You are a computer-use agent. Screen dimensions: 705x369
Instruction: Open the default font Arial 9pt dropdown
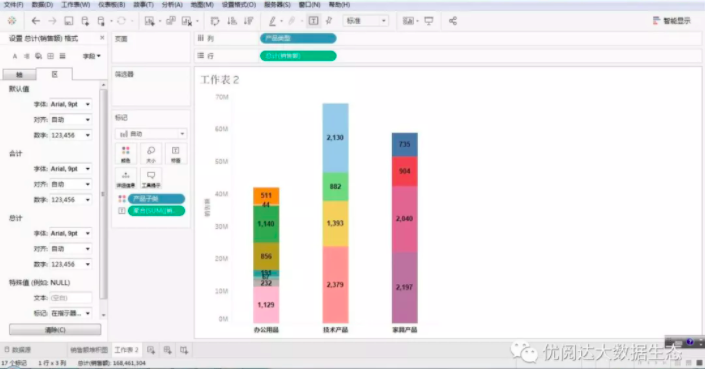pyautogui.click(x=71, y=104)
